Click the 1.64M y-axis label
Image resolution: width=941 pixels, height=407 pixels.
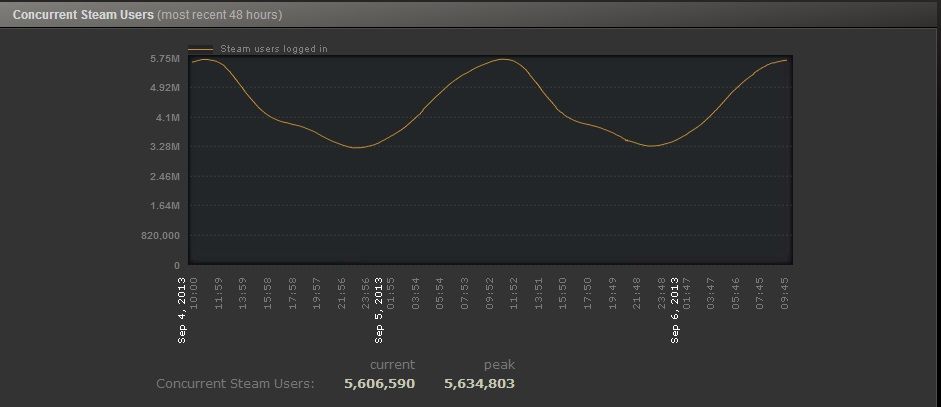(166, 206)
